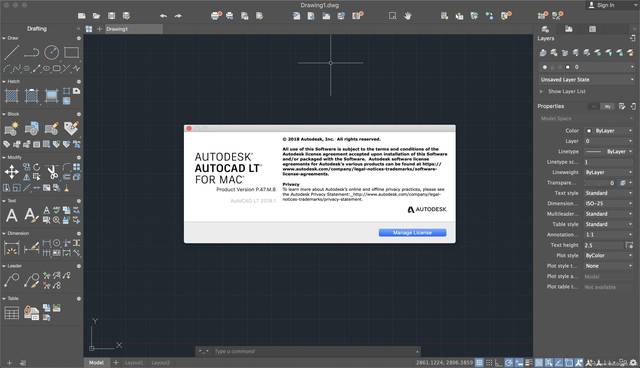
Task: Click the Redo arrow in toolbar
Action: 178,16
